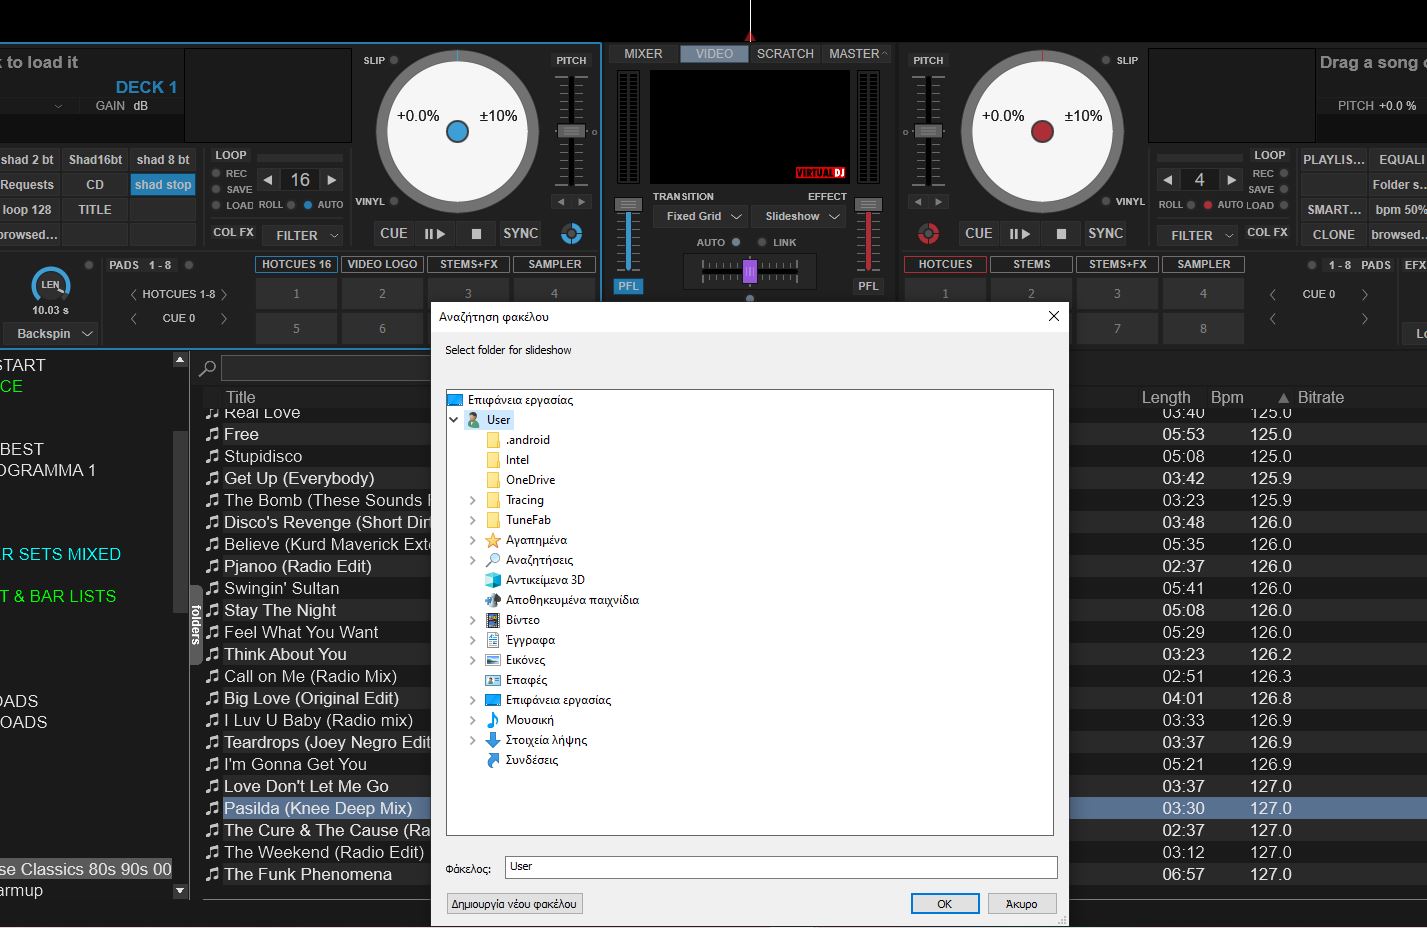Select the Μουσική music folder in the tree
This screenshot has width=1427, height=928.
[x=530, y=720]
